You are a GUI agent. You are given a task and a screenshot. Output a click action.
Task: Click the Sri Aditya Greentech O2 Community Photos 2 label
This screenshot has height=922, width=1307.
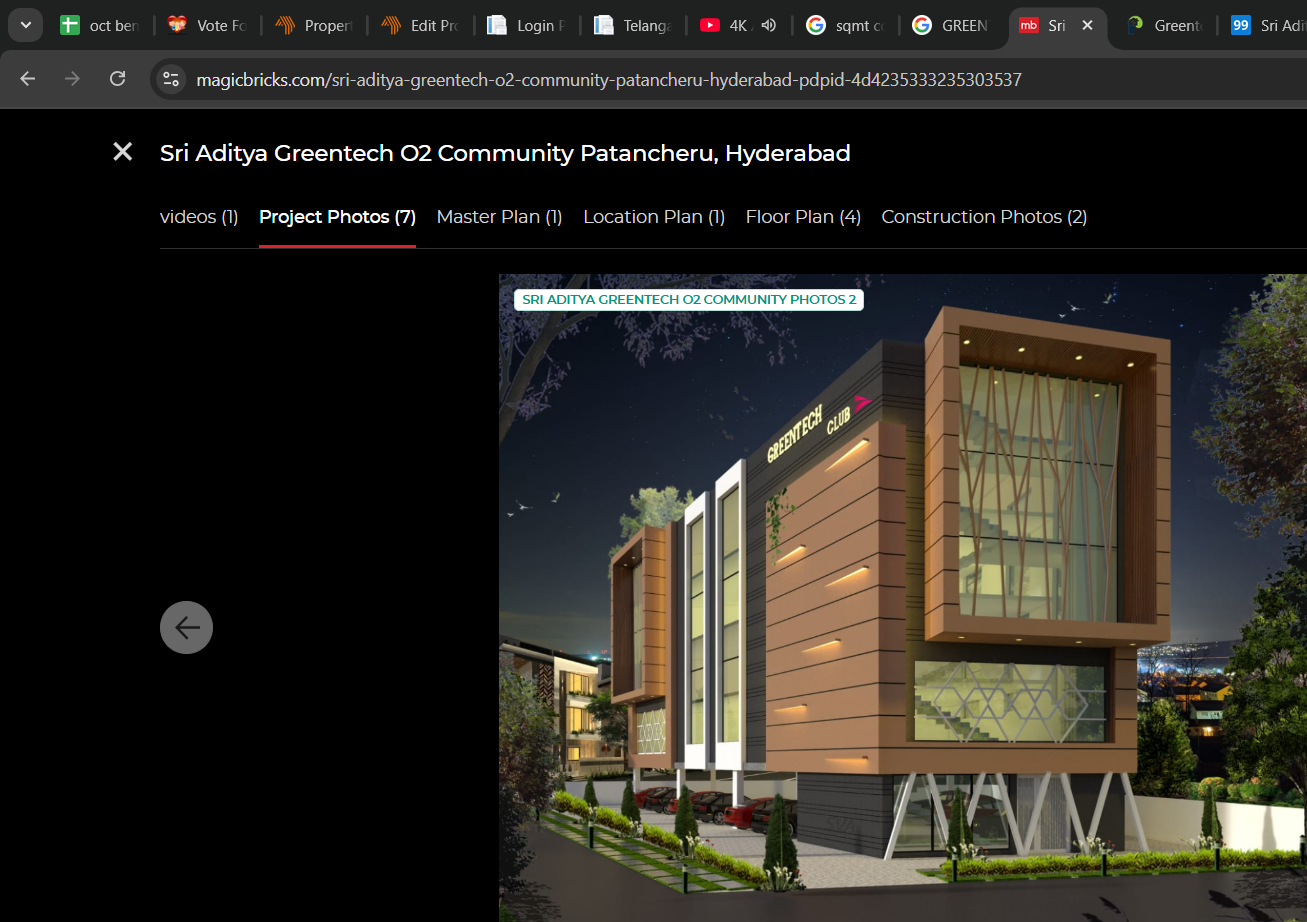tap(688, 300)
